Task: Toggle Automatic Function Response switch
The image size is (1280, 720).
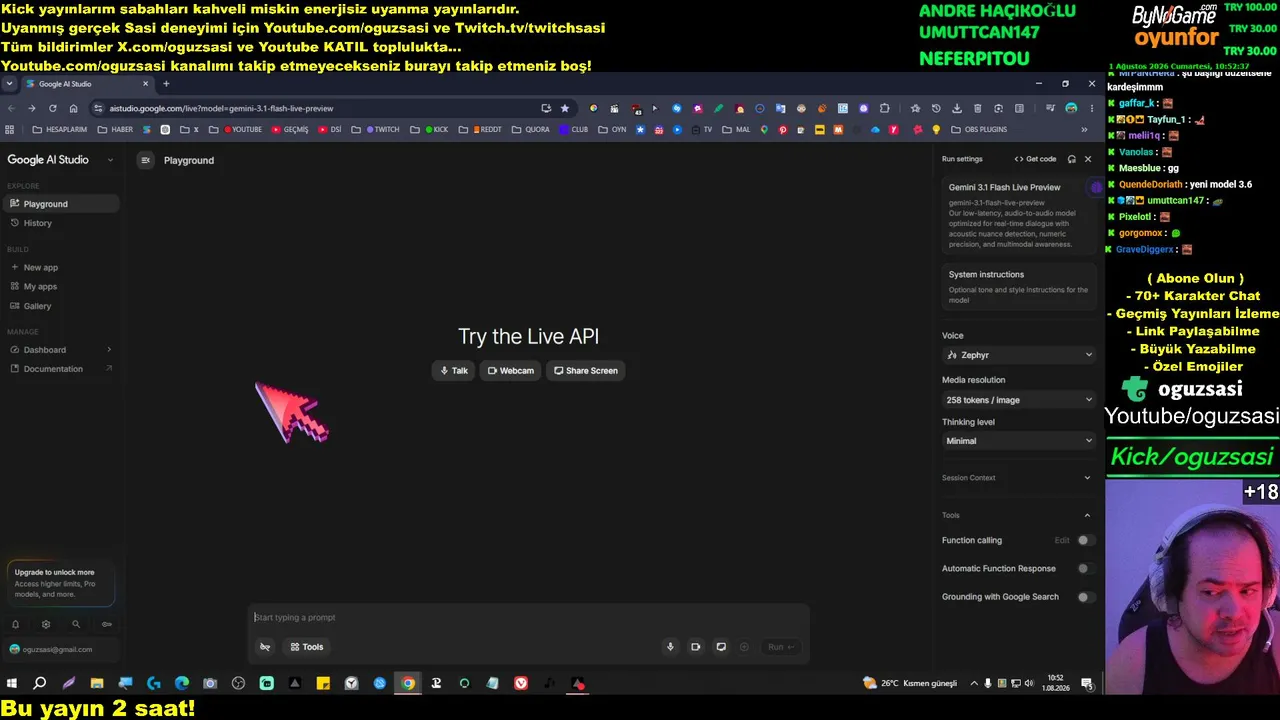Action: 1084,569
